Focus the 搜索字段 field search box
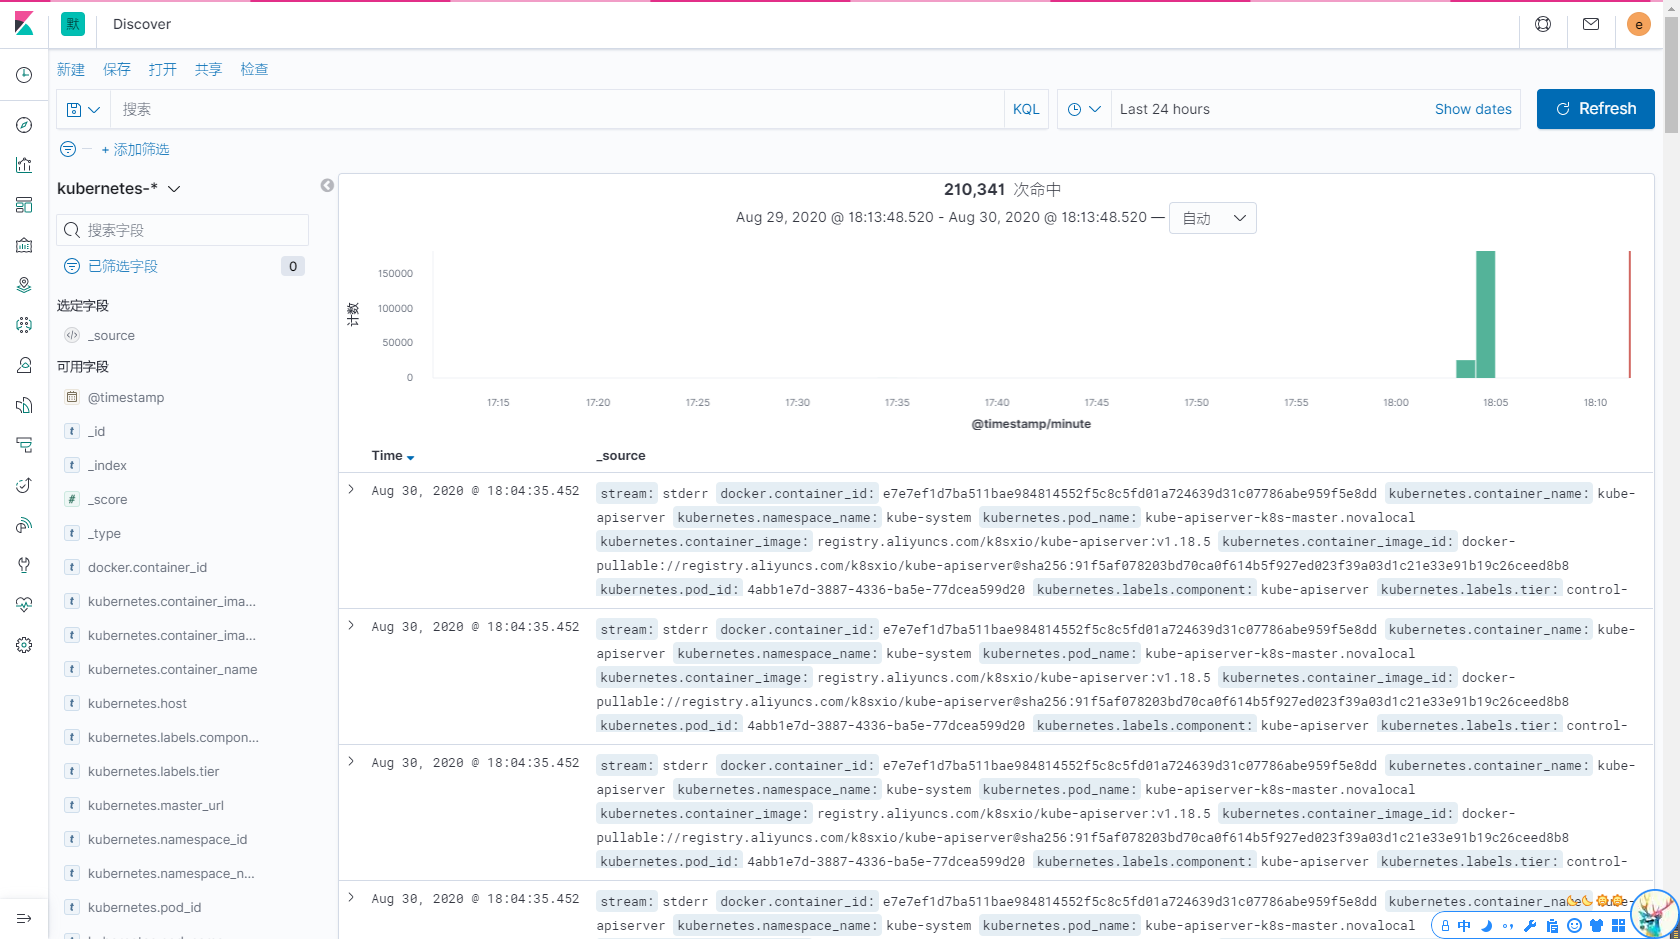1680x939 pixels. click(183, 230)
